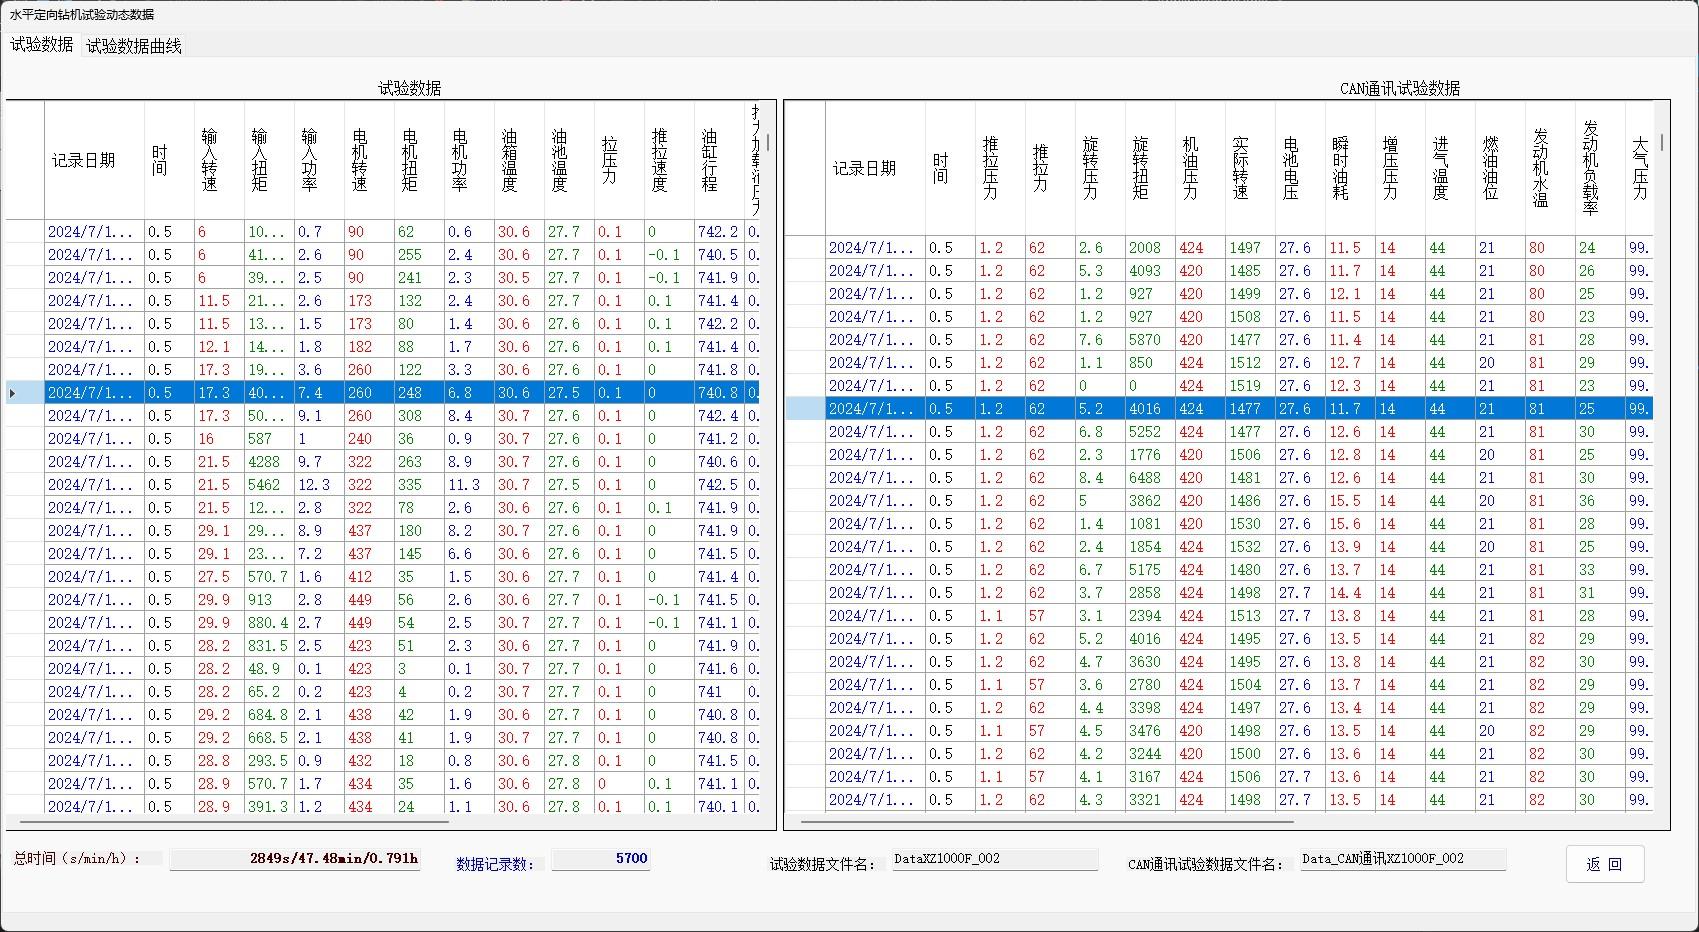The image size is (1699, 932).
Task: Select the 发动机负载率 column header
Action: coord(1600,168)
